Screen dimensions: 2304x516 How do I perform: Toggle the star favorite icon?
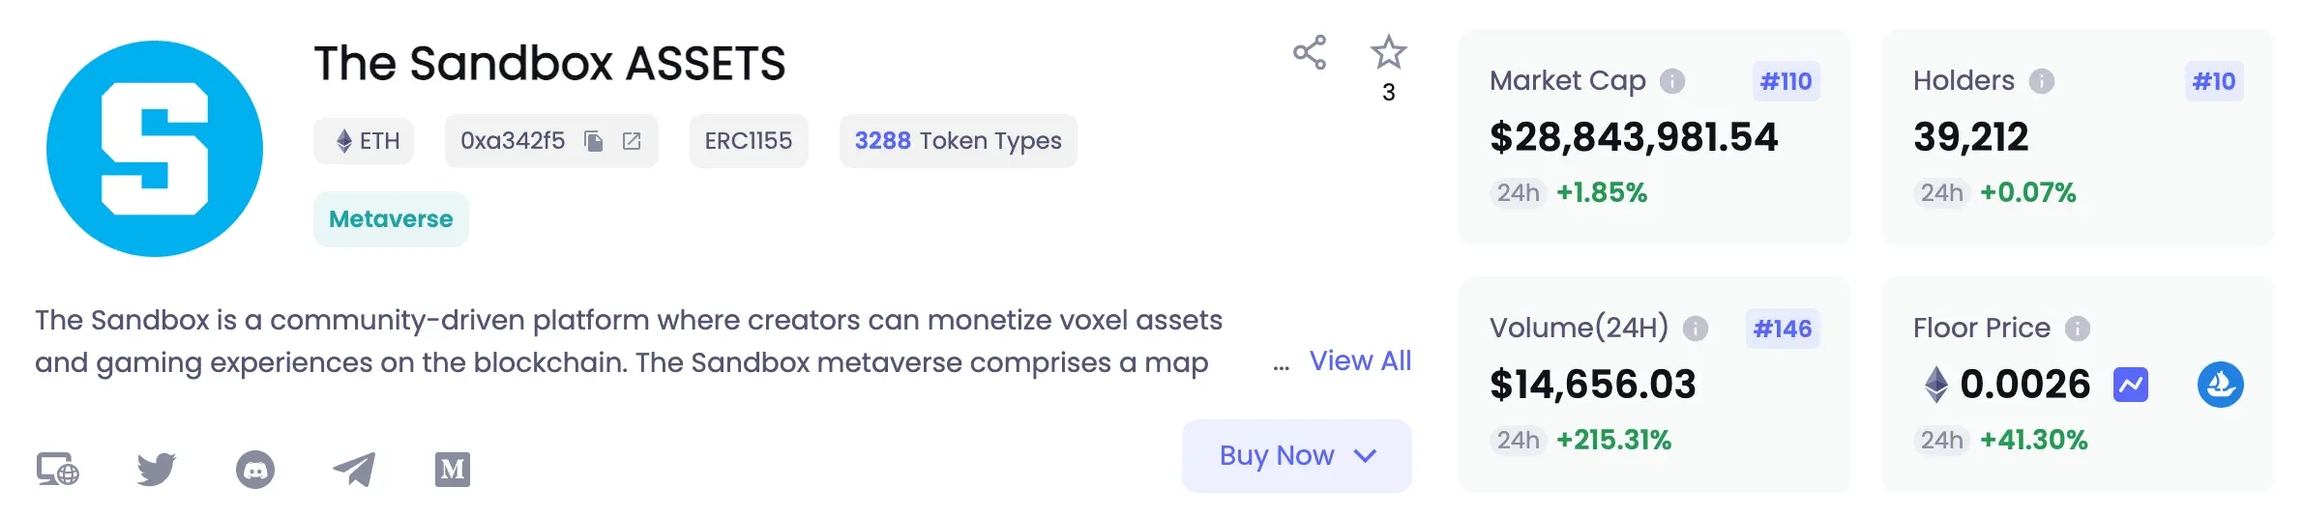tap(1388, 53)
